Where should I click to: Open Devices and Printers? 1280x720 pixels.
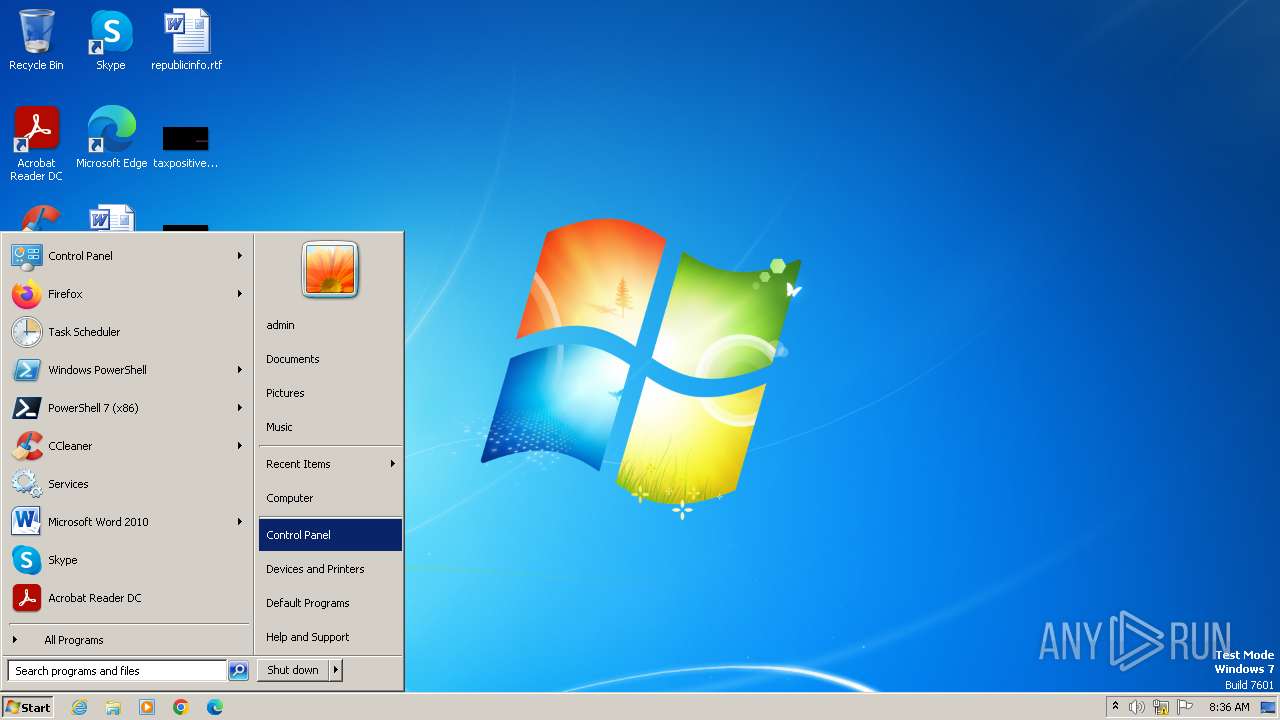(330, 569)
